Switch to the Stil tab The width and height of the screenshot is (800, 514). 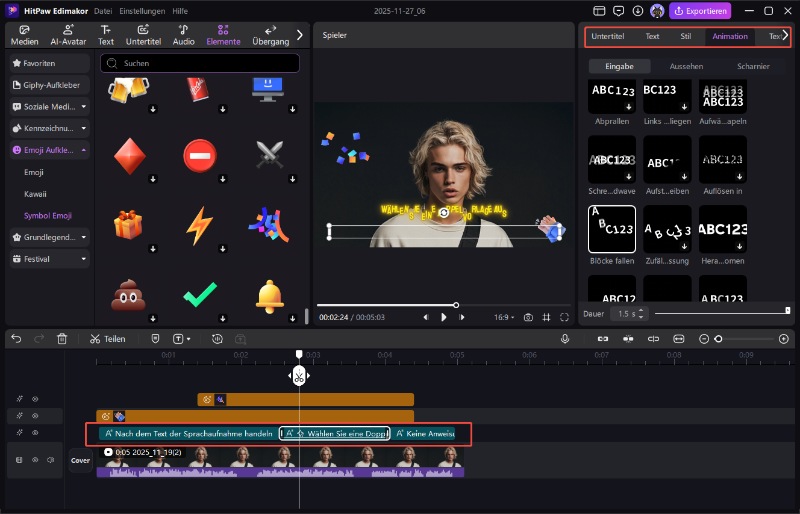point(685,36)
